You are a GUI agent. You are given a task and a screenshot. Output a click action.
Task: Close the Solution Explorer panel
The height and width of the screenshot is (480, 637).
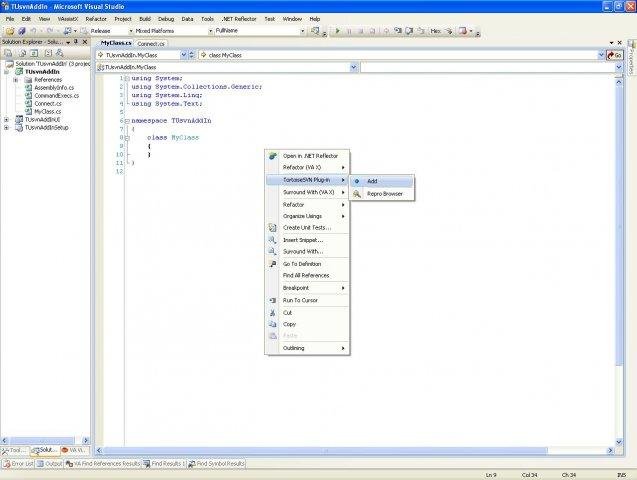85,42
